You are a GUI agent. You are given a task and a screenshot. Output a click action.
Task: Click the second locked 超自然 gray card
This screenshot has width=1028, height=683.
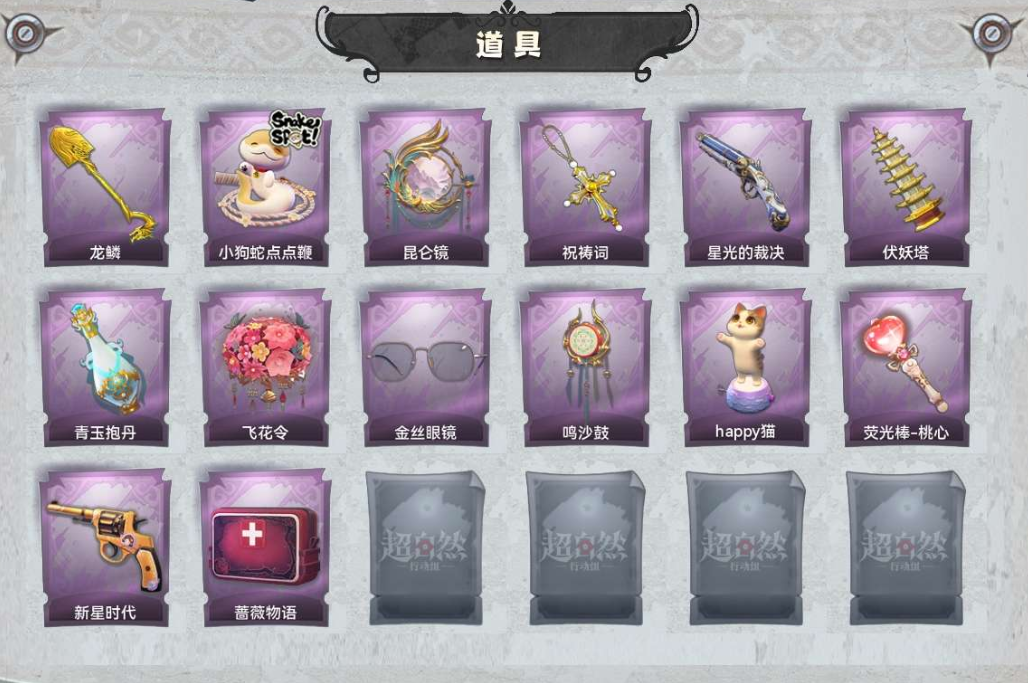pyautogui.click(x=585, y=548)
